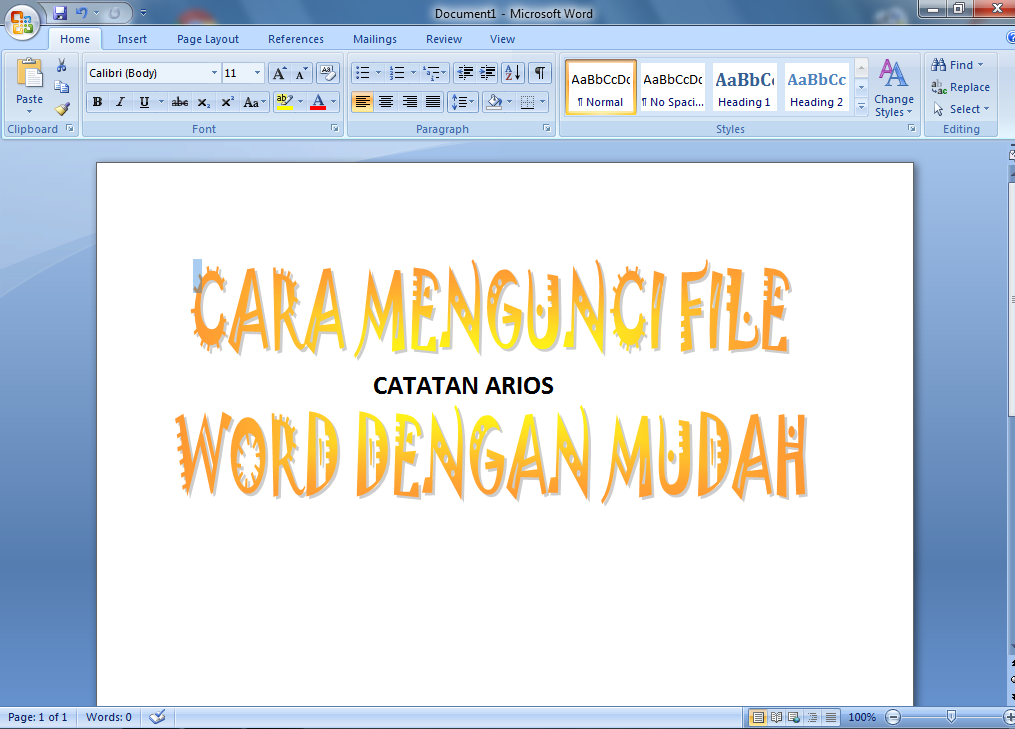Center-align the text

click(x=386, y=102)
